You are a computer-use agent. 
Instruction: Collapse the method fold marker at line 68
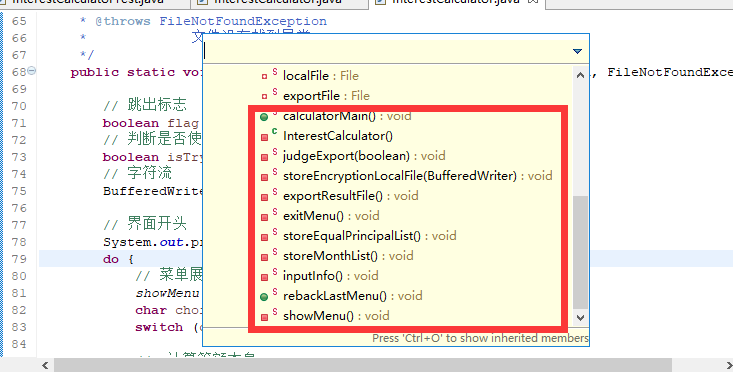coord(31,71)
